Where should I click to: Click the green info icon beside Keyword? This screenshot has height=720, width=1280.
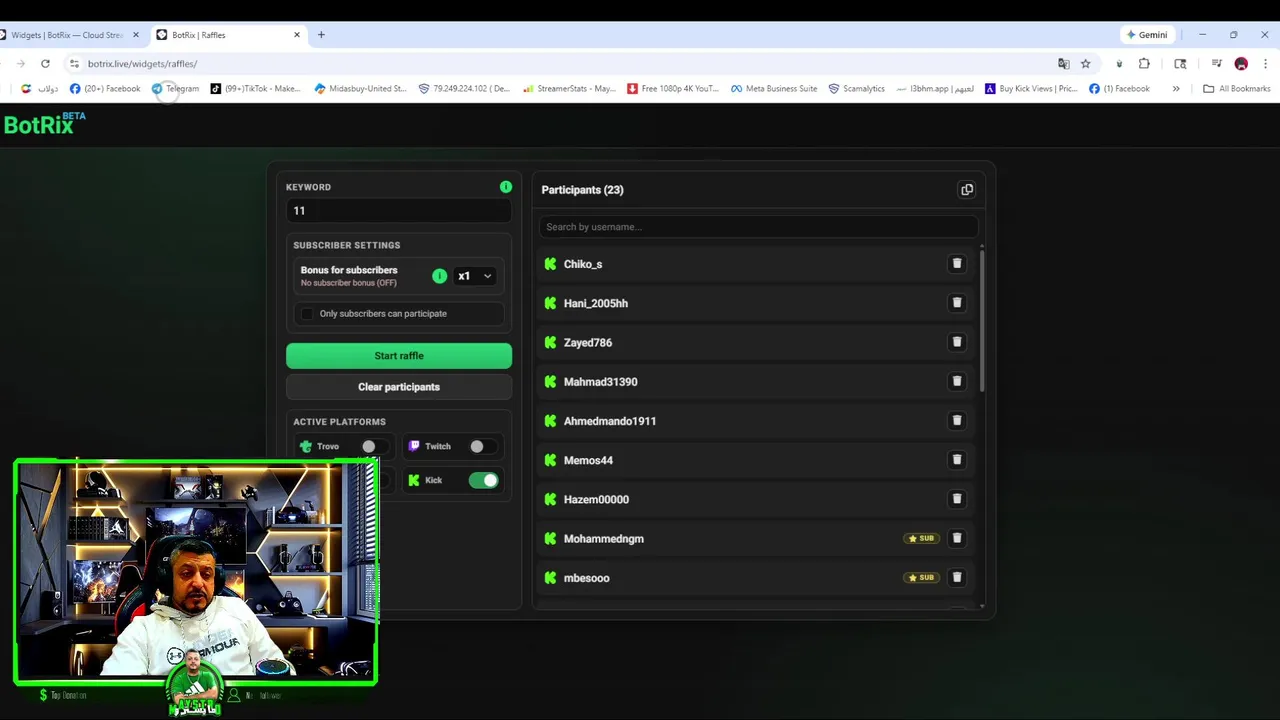(x=506, y=187)
